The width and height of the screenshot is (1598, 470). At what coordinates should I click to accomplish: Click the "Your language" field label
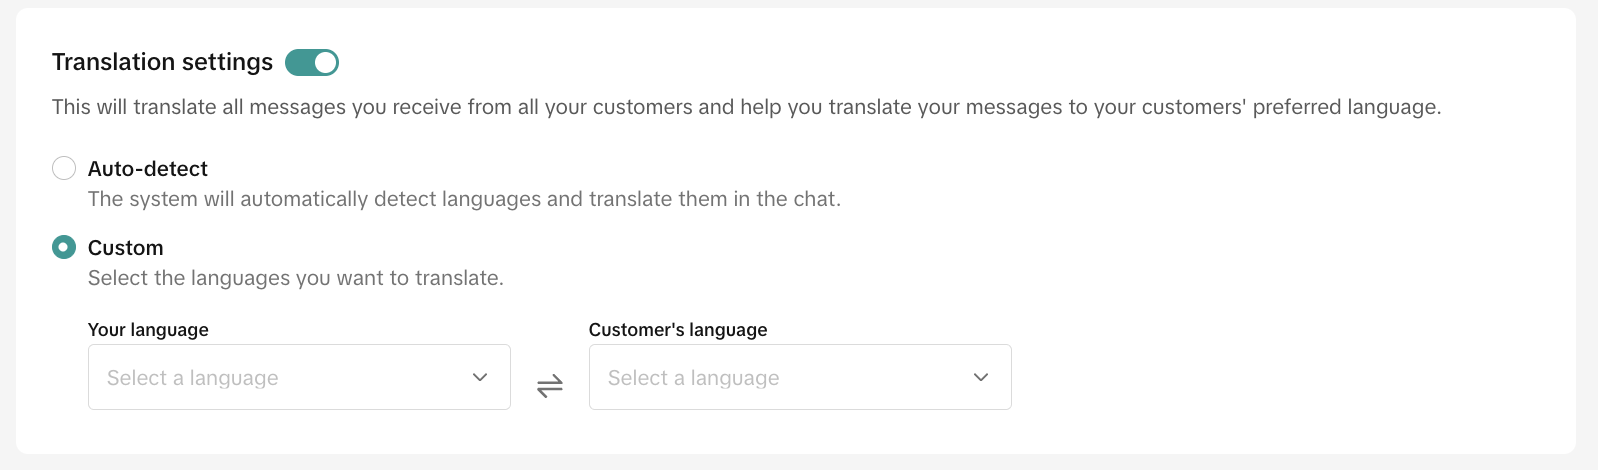[148, 330]
